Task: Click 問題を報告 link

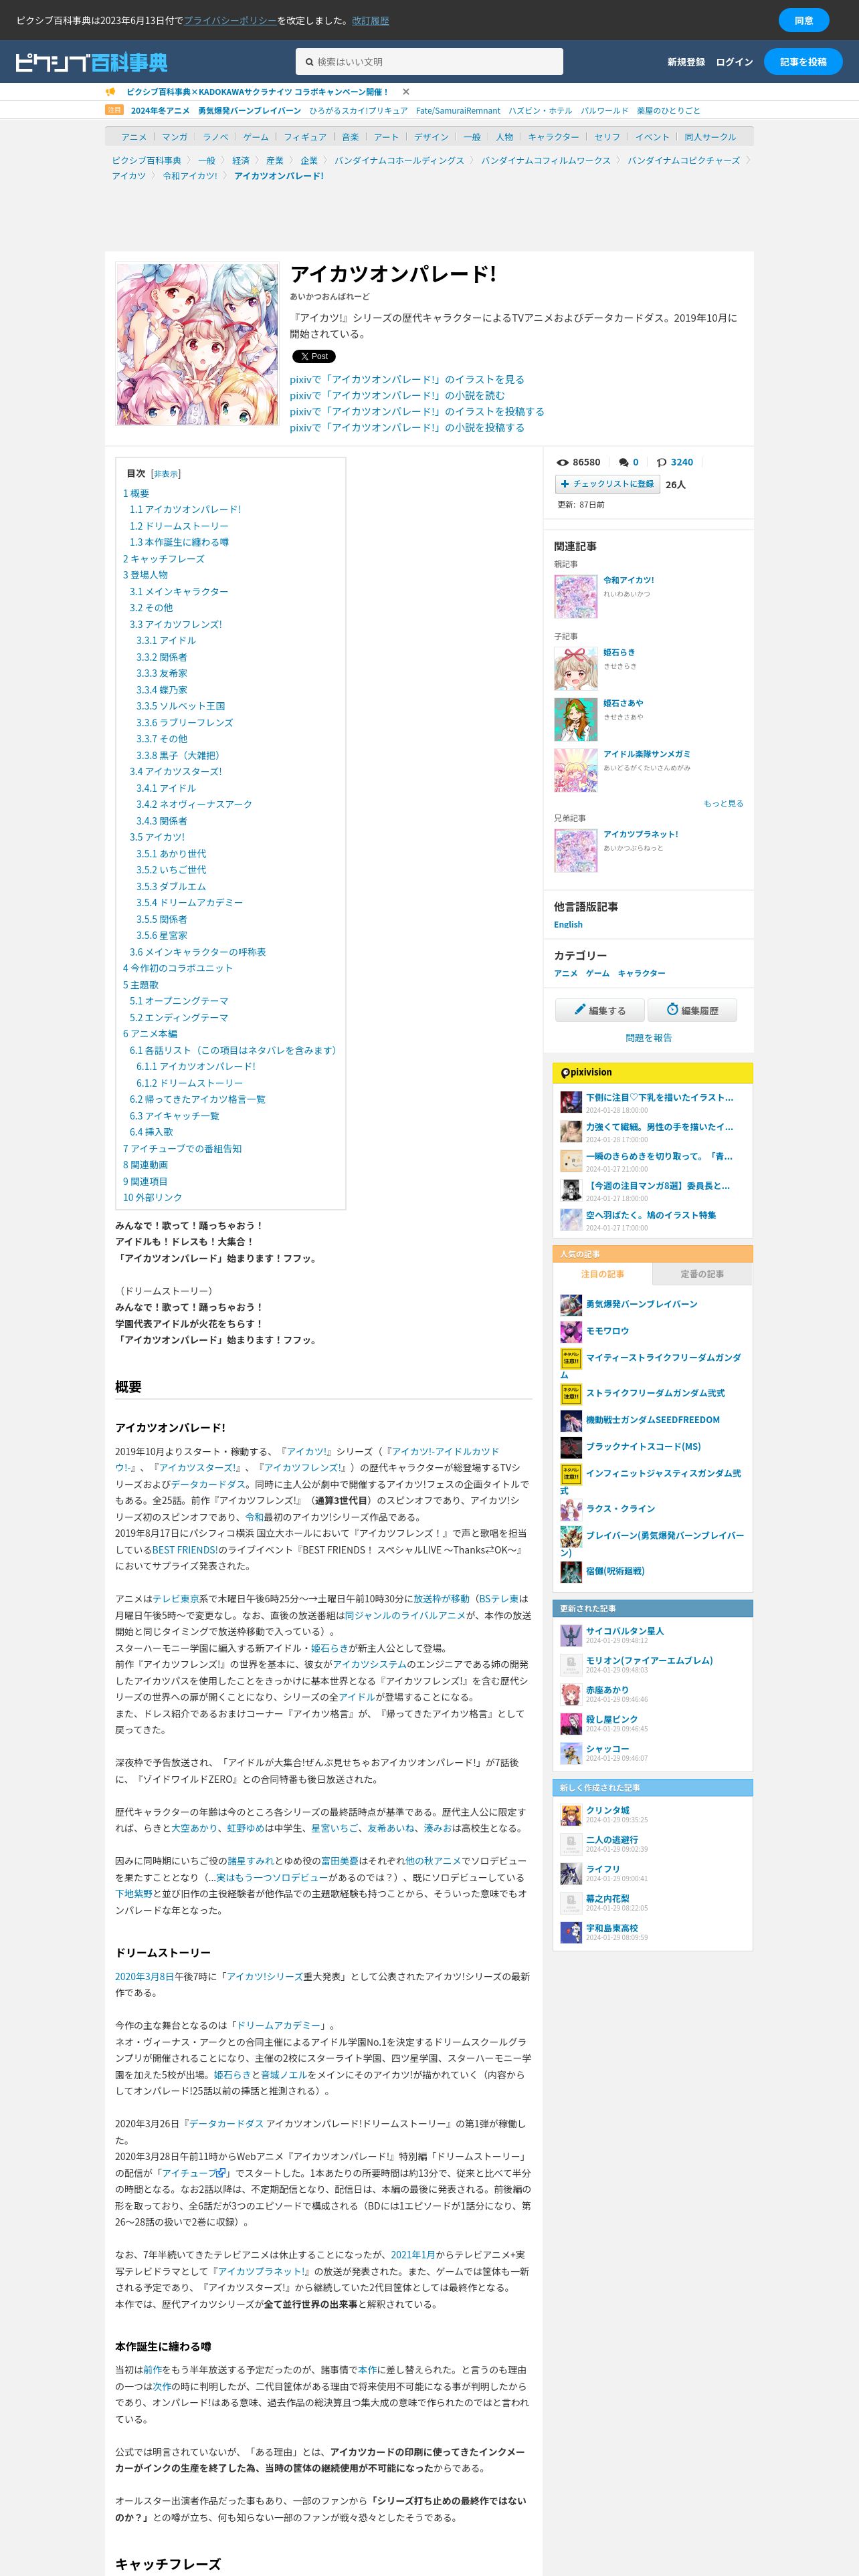Action: 649,1038
